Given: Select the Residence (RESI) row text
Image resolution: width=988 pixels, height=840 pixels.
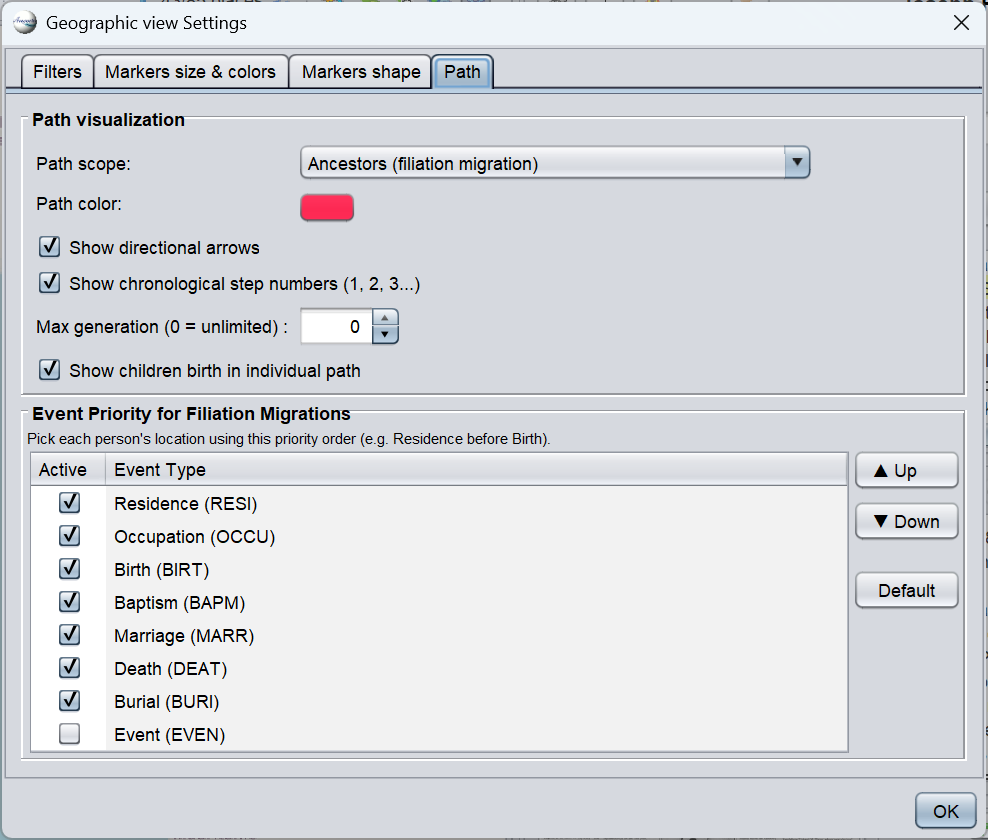Looking at the screenshot, I should coord(186,504).
